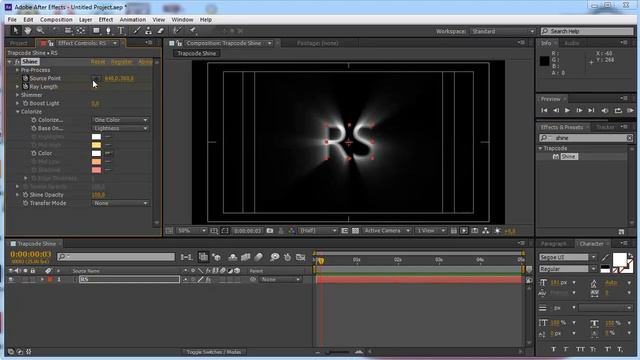Click the Character fill color swatch
This screenshot has height=360, width=640.
coord(619,259)
